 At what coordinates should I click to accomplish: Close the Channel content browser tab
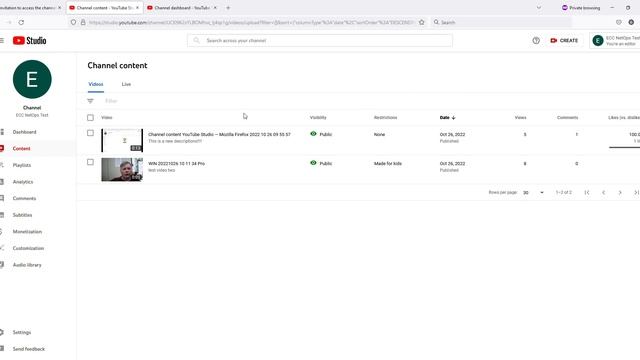(x=137, y=8)
